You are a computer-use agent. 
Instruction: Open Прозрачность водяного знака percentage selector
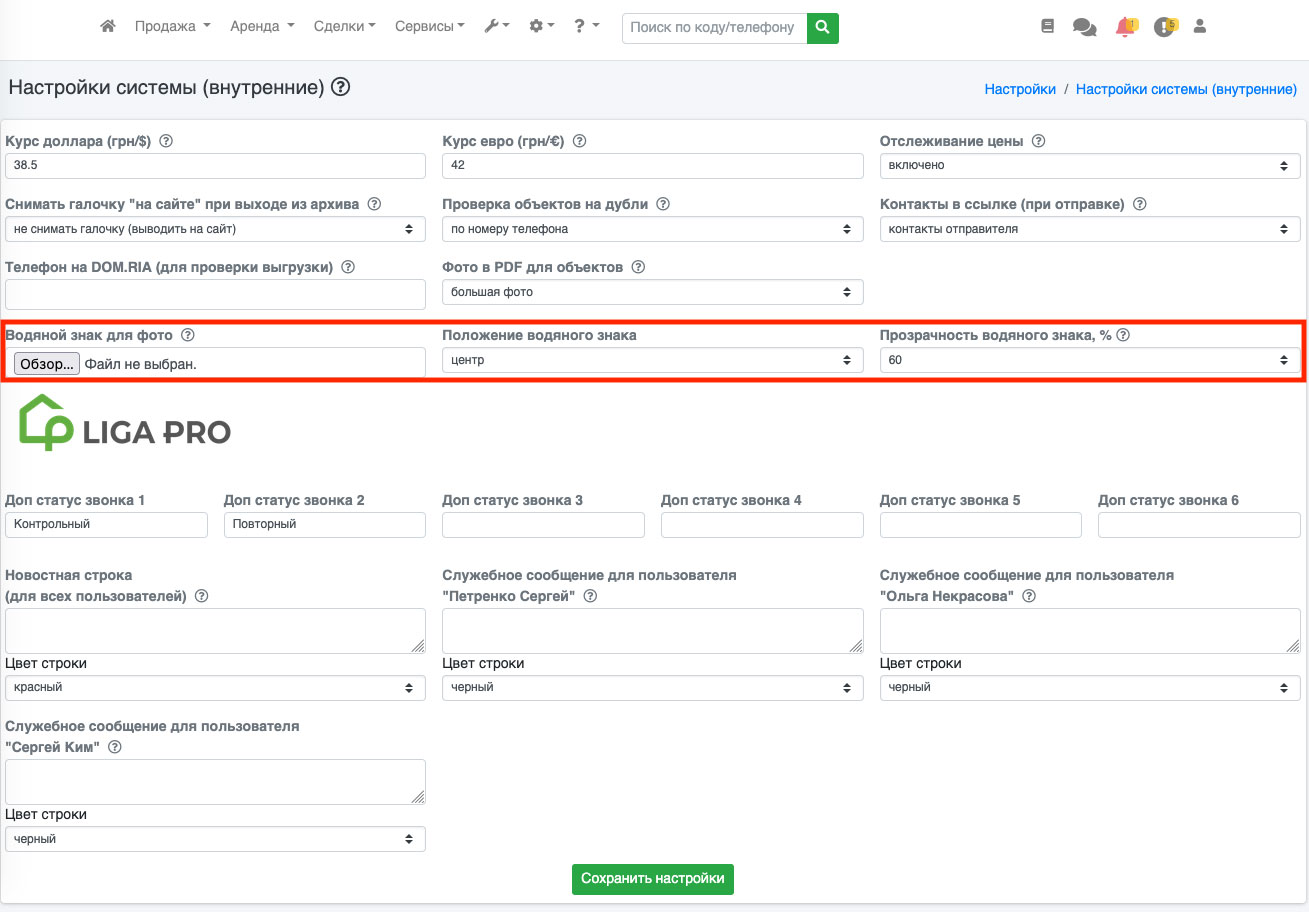(1090, 360)
